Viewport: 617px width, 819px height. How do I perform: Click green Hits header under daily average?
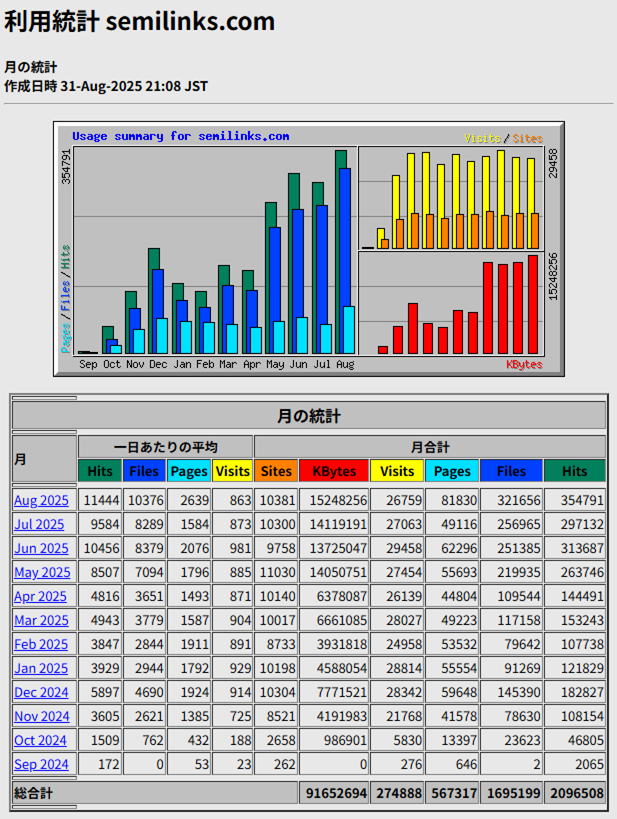click(100, 471)
